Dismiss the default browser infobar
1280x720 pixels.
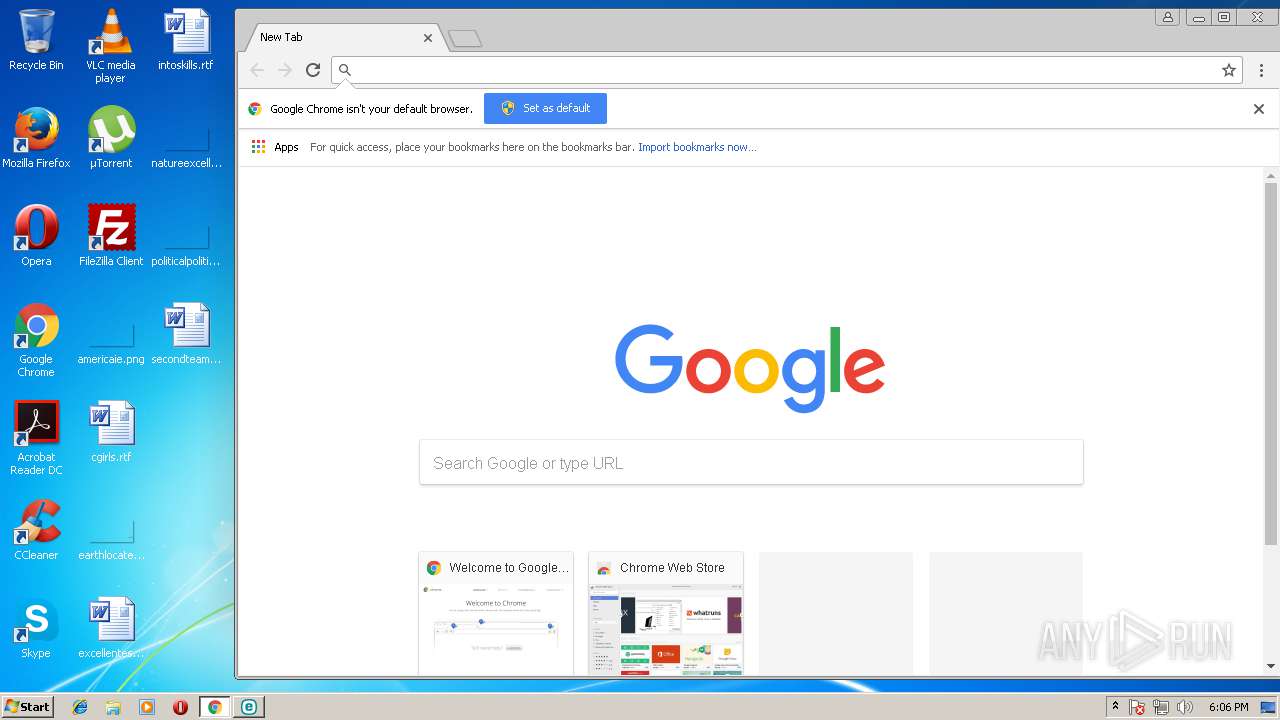[x=1259, y=109]
